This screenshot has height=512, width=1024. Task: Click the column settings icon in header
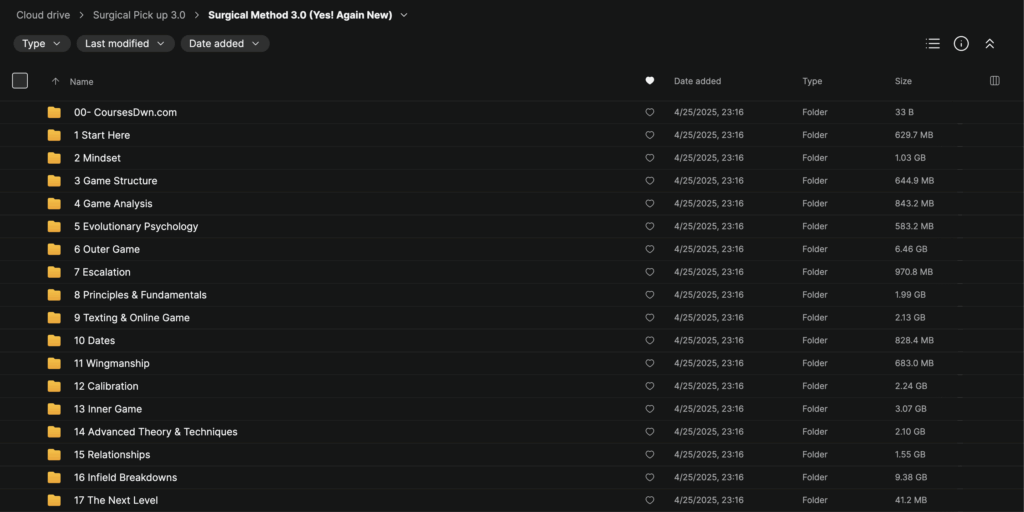point(994,81)
